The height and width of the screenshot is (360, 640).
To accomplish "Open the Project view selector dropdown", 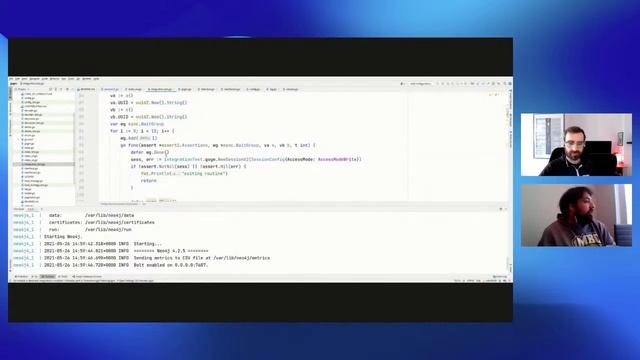I will 22,89.
